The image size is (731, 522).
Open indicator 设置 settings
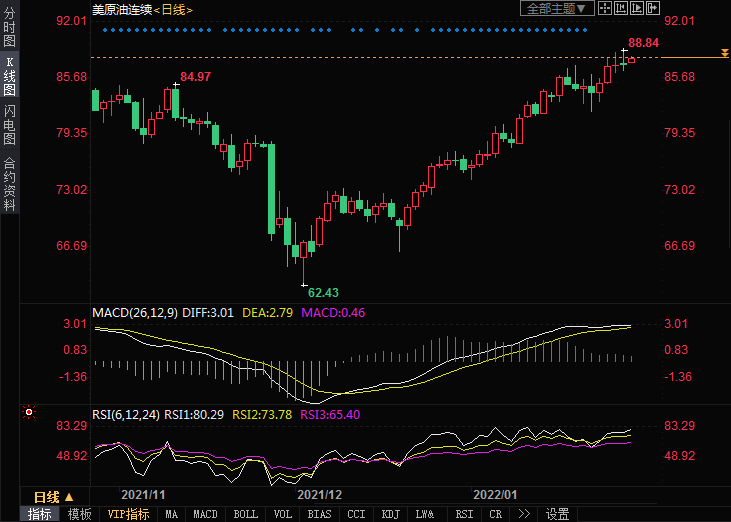[557, 514]
